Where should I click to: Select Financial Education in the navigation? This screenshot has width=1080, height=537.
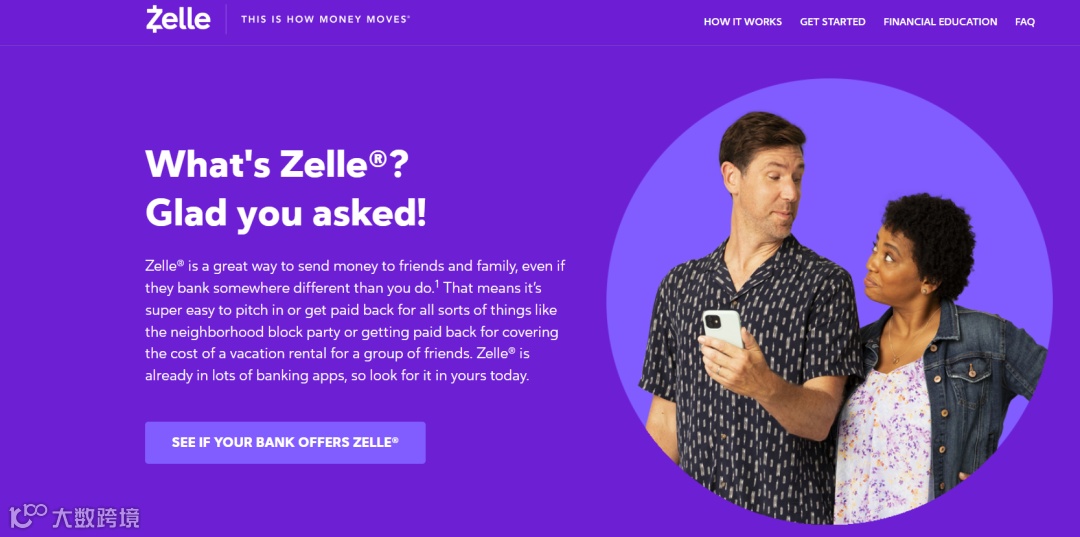tap(940, 22)
